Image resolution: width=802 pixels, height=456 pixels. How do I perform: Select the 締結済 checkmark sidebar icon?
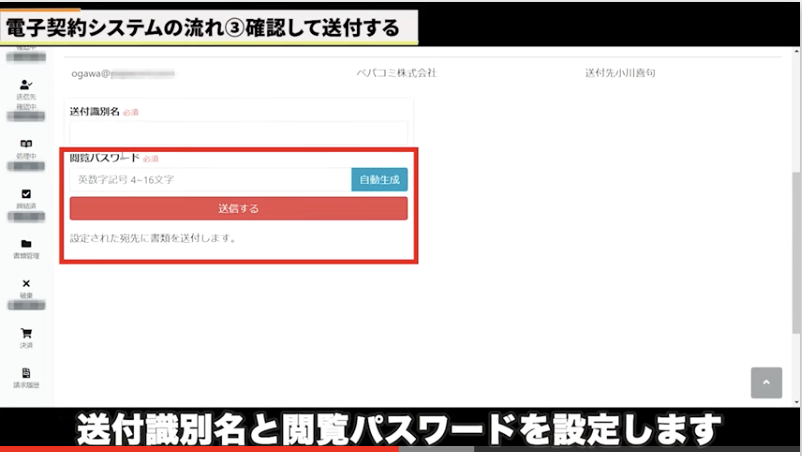26,195
